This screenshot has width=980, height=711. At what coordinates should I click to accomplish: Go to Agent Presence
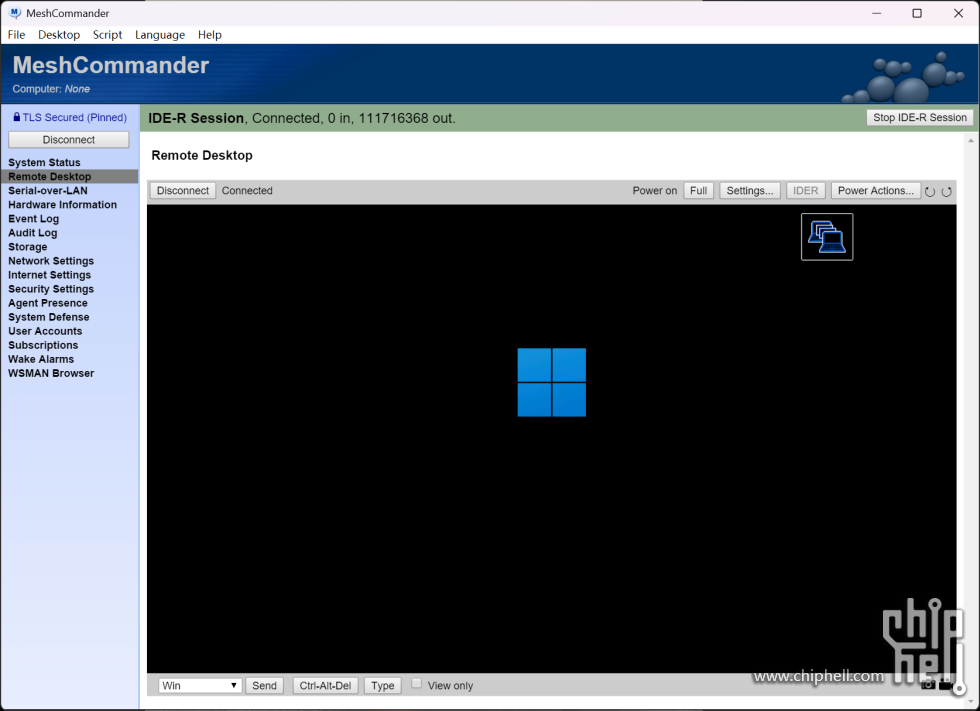[x=48, y=303]
